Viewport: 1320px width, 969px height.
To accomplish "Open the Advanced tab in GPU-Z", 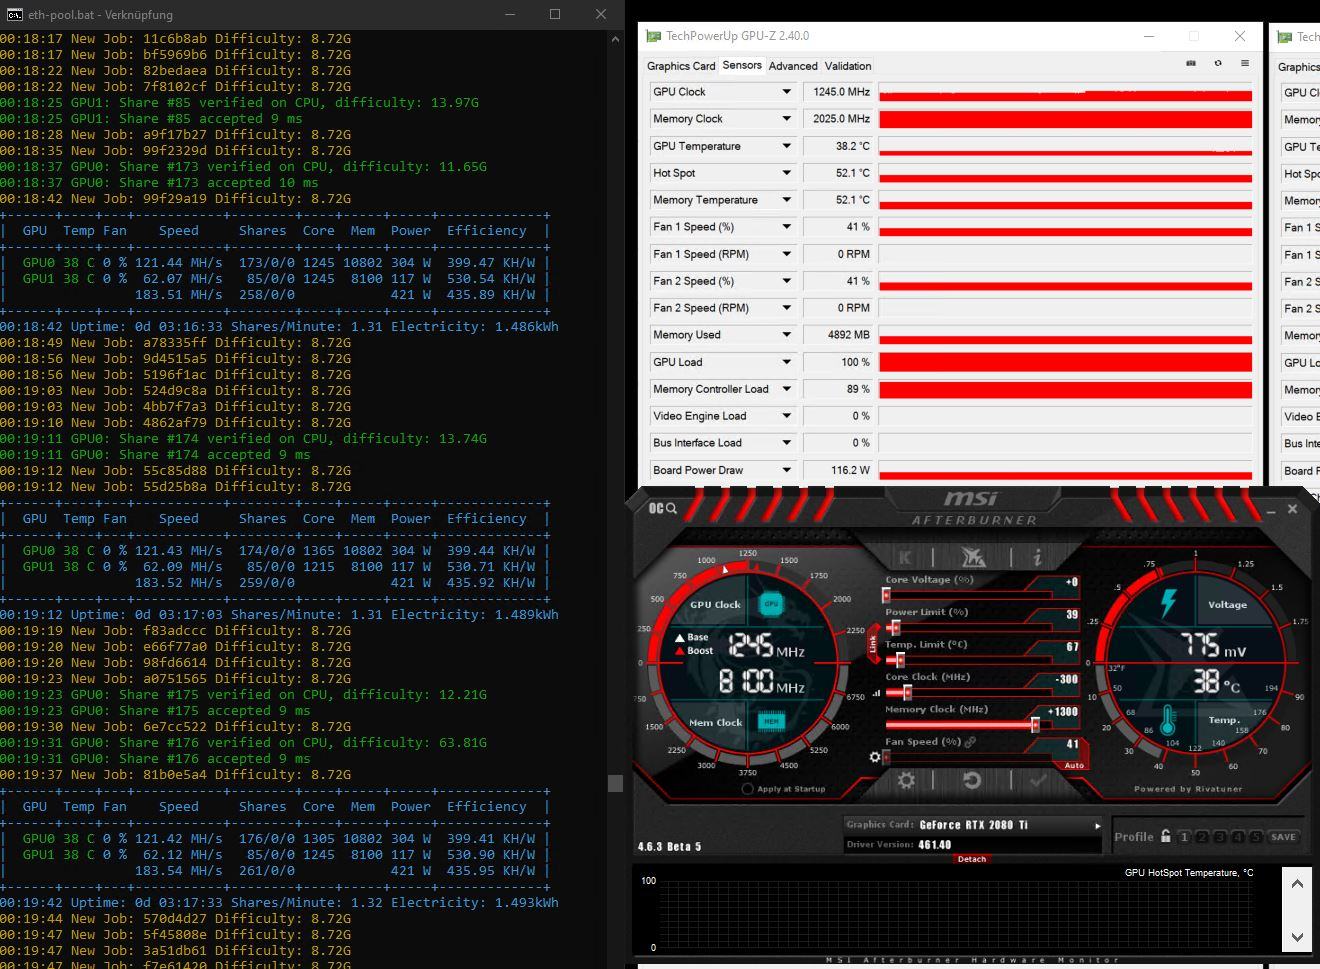I will [793, 66].
